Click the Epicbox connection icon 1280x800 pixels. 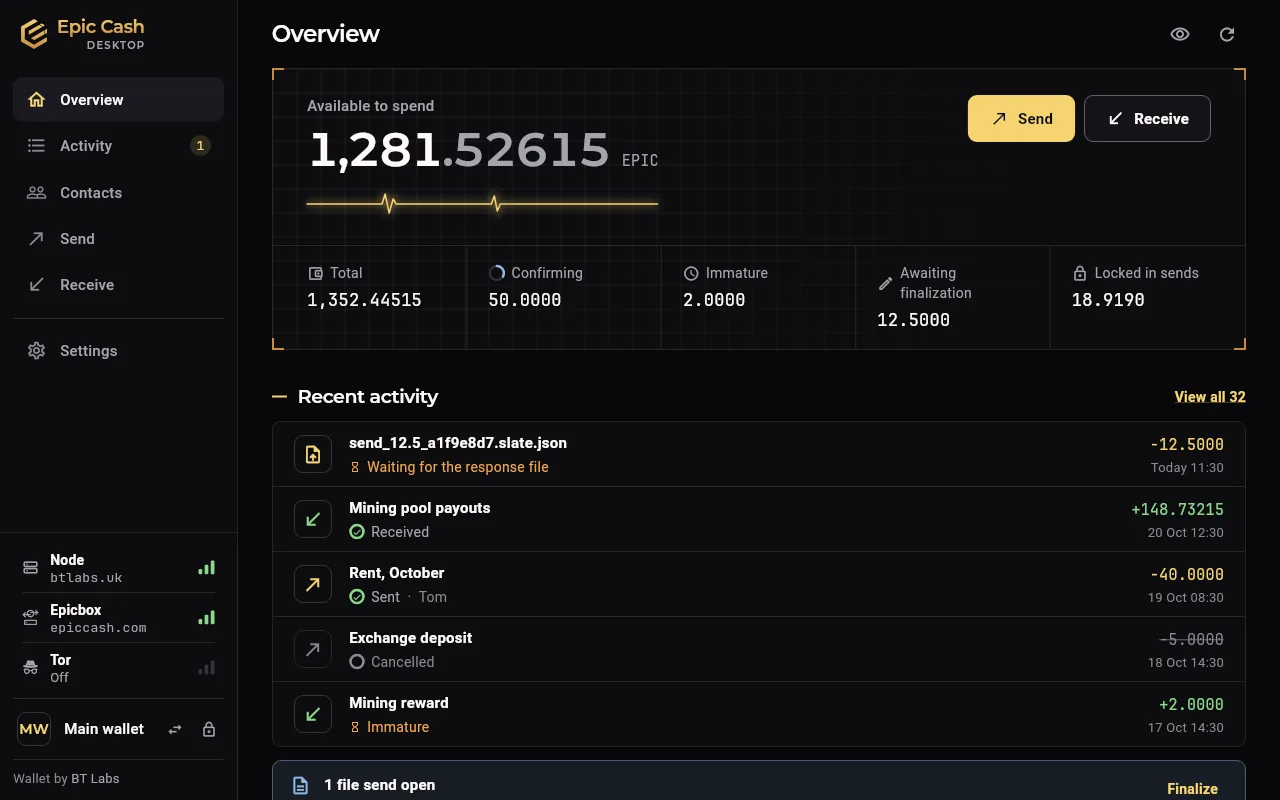click(x=30, y=618)
